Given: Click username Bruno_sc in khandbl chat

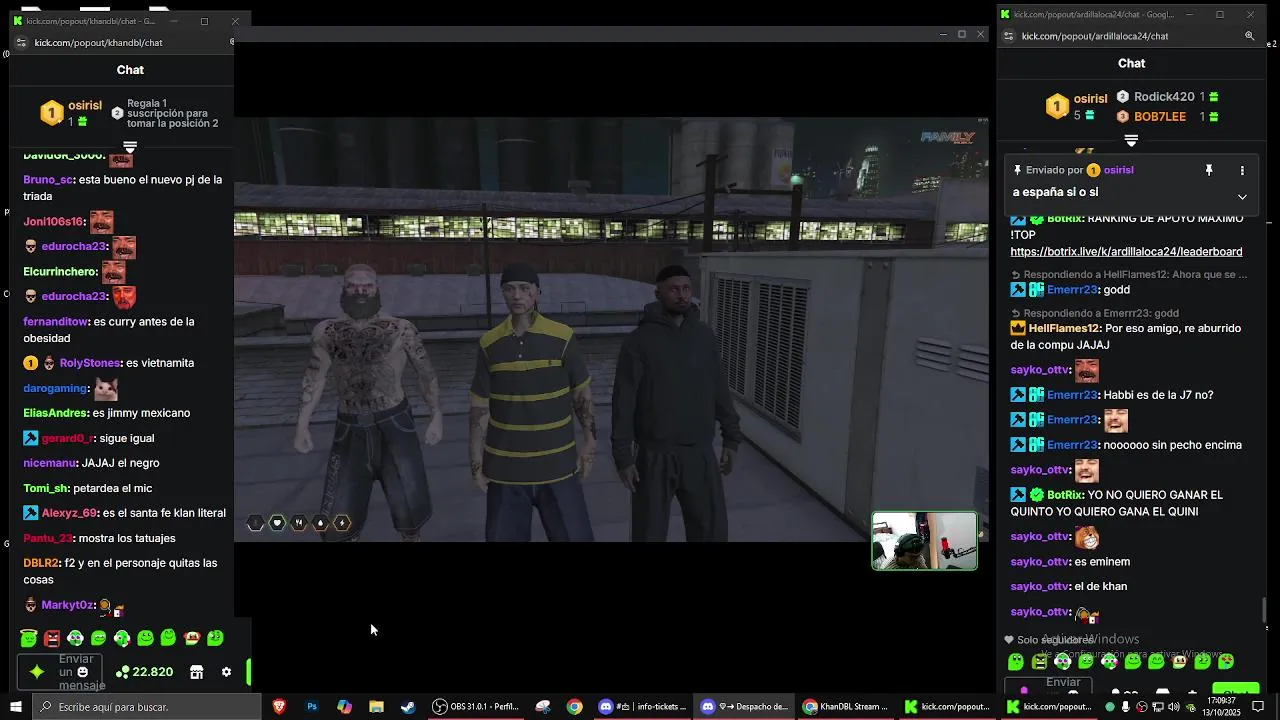Looking at the screenshot, I should coord(48,180).
